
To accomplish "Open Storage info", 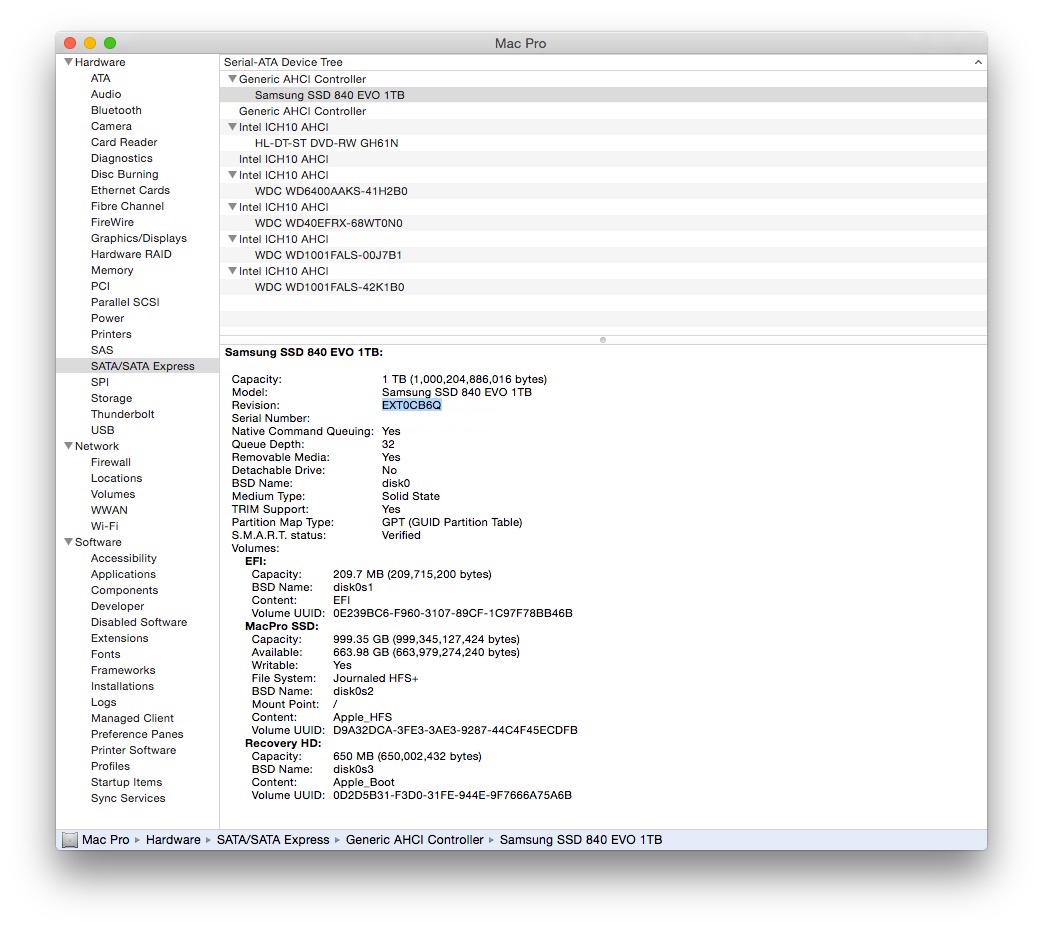I will (111, 398).
